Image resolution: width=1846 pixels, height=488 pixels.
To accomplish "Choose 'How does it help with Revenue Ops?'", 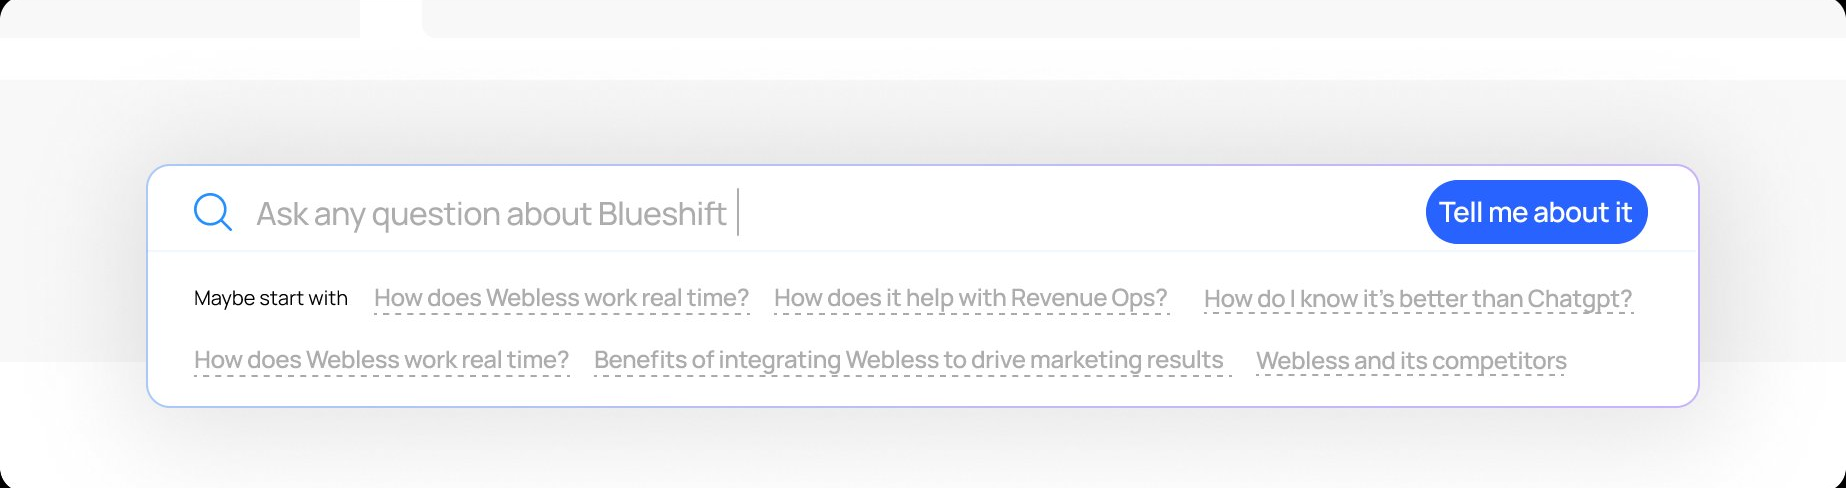I will tap(970, 298).
